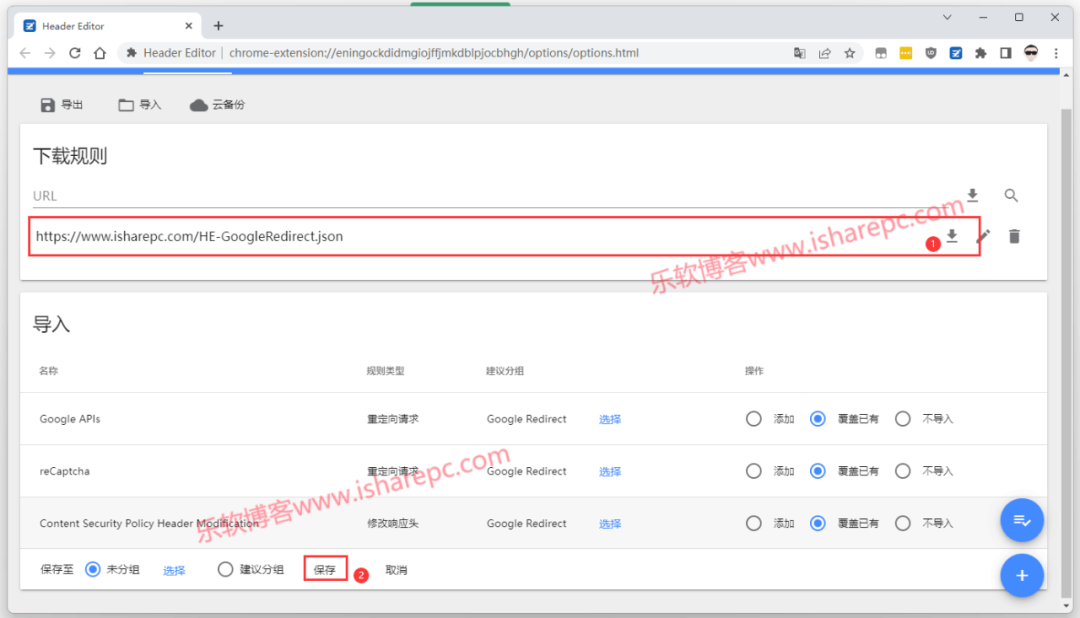The width and height of the screenshot is (1080, 618).
Task: Click the Export (导出) save icon button
Action: click(61, 105)
